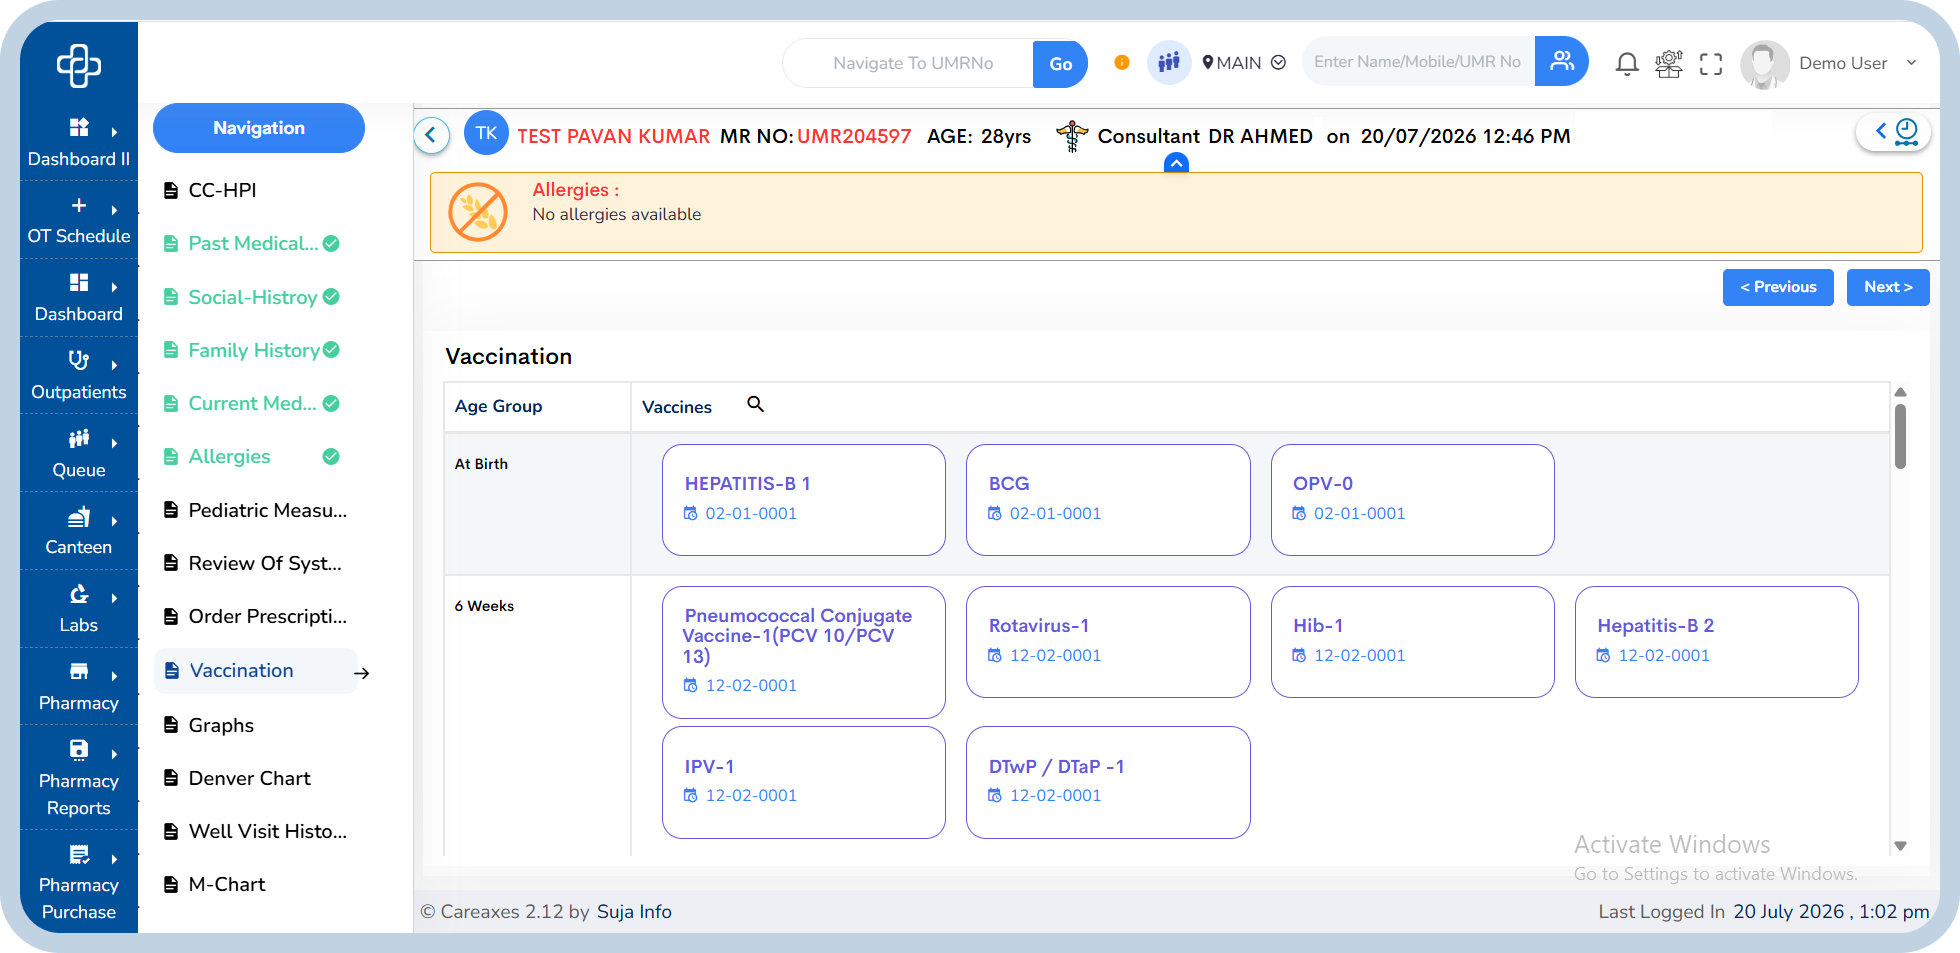The height and width of the screenshot is (953, 1960).
Task: Open M-Chart section
Action: pyautogui.click(x=214, y=884)
